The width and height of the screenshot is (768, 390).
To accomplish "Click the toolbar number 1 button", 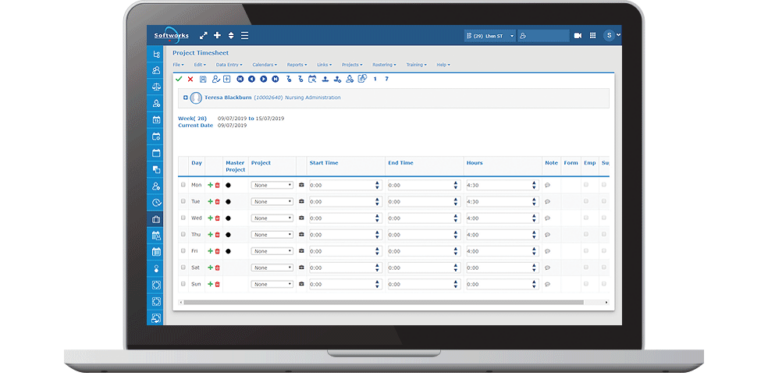I will [x=375, y=79].
